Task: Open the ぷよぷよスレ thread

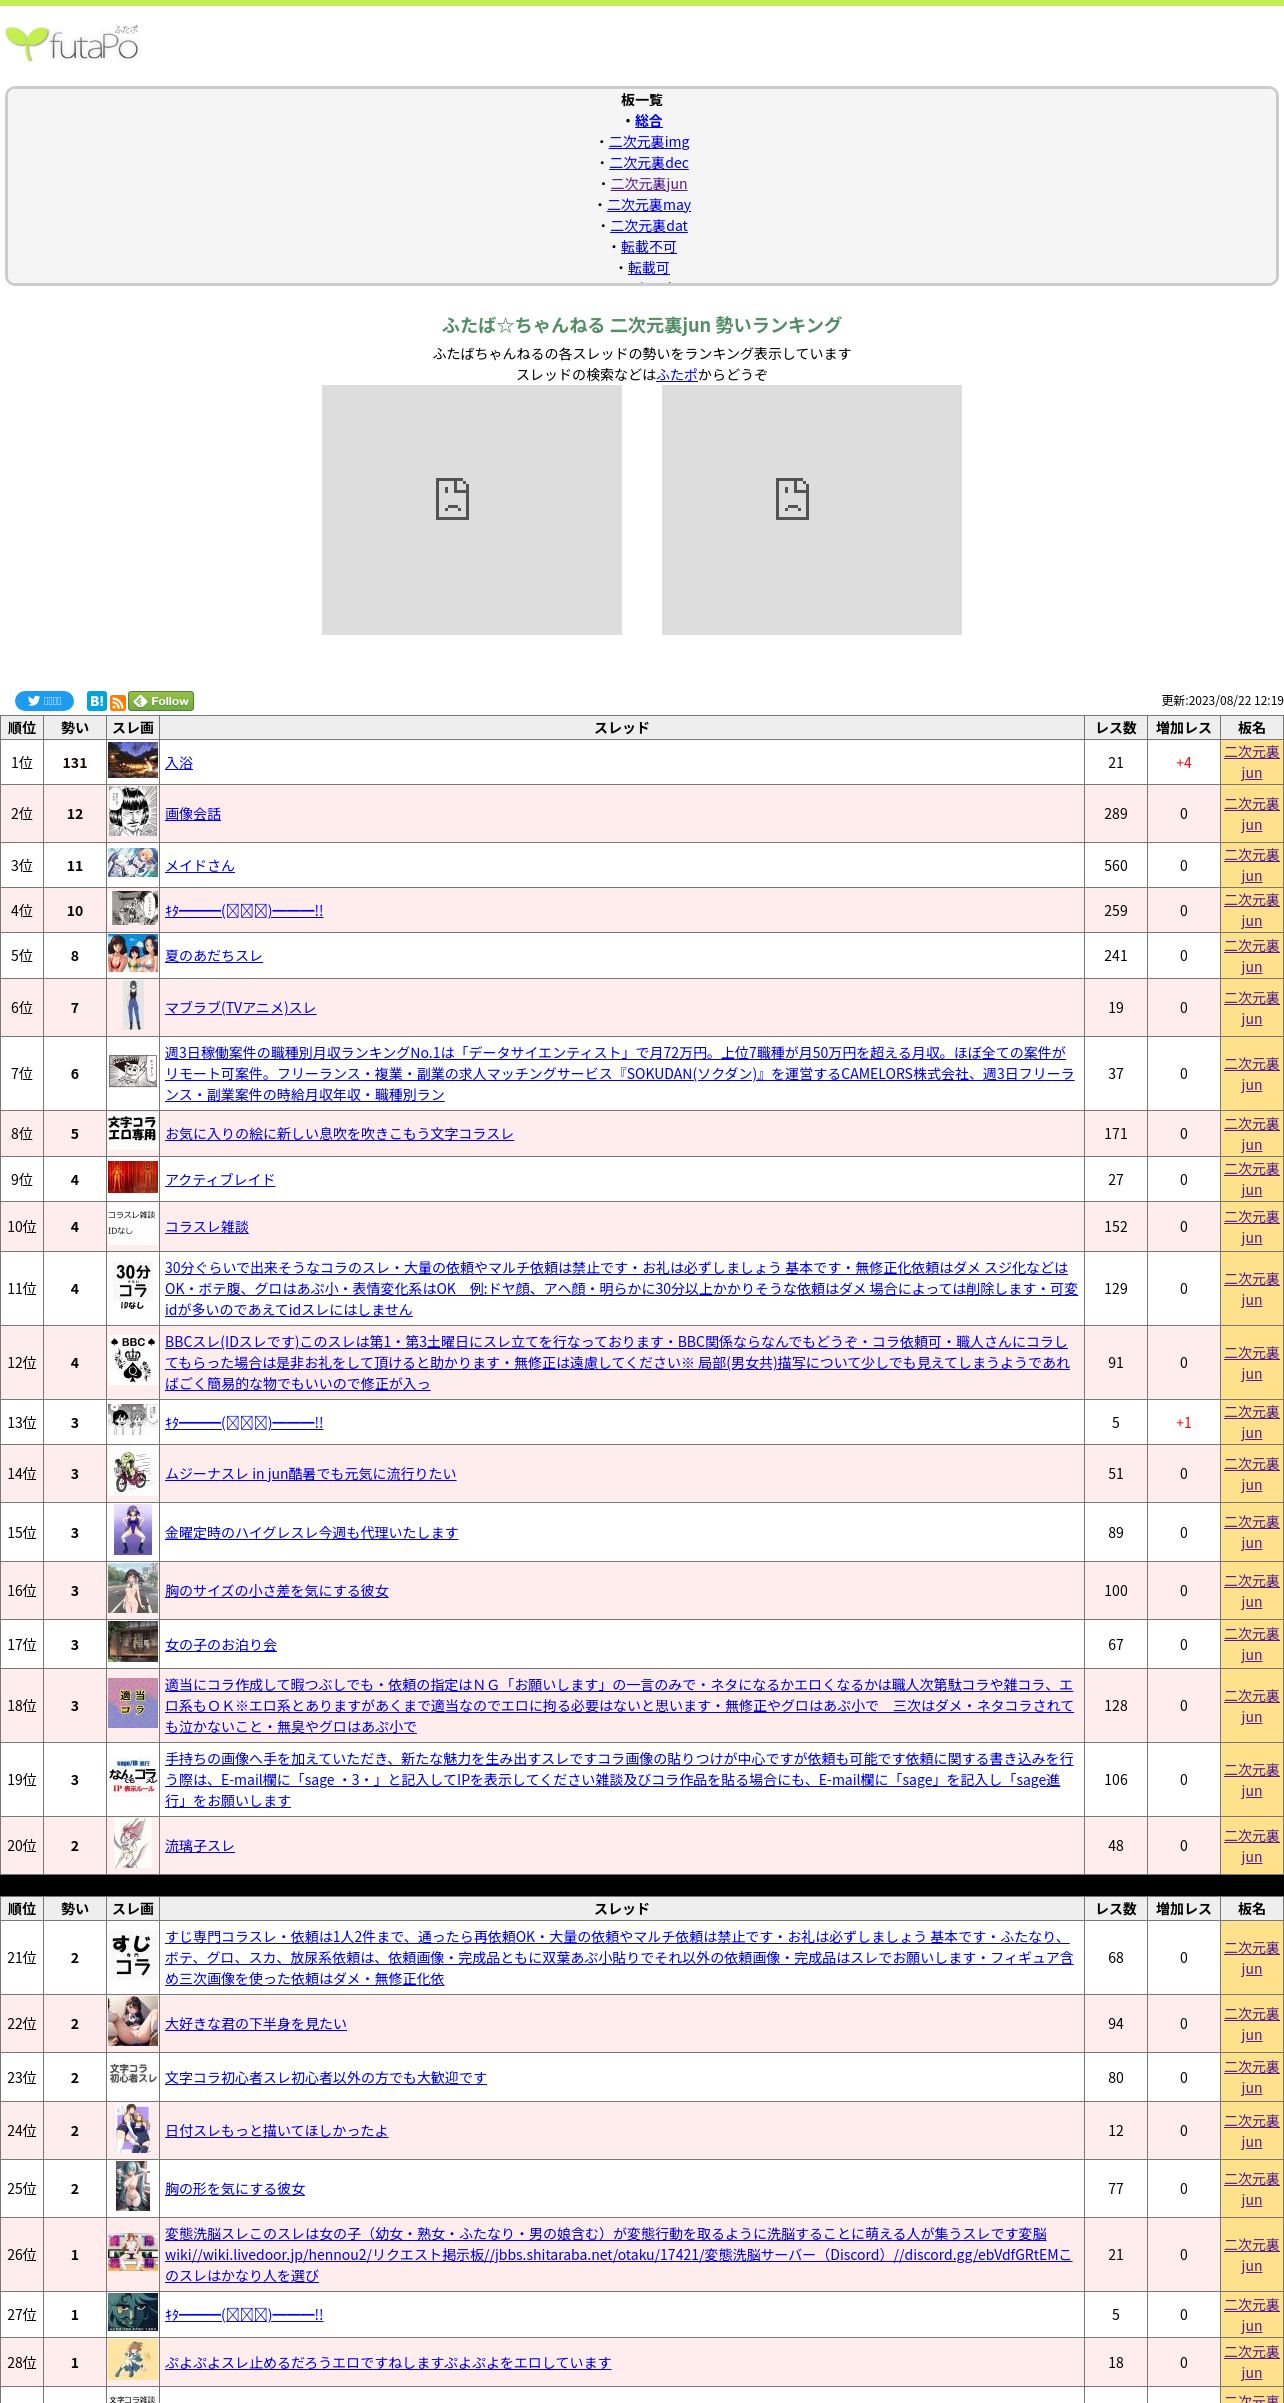Action: point(388,2363)
